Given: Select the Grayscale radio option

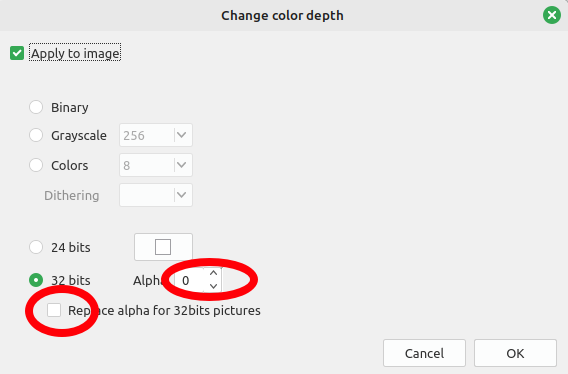Looking at the screenshot, I should (x=36, y=135).
